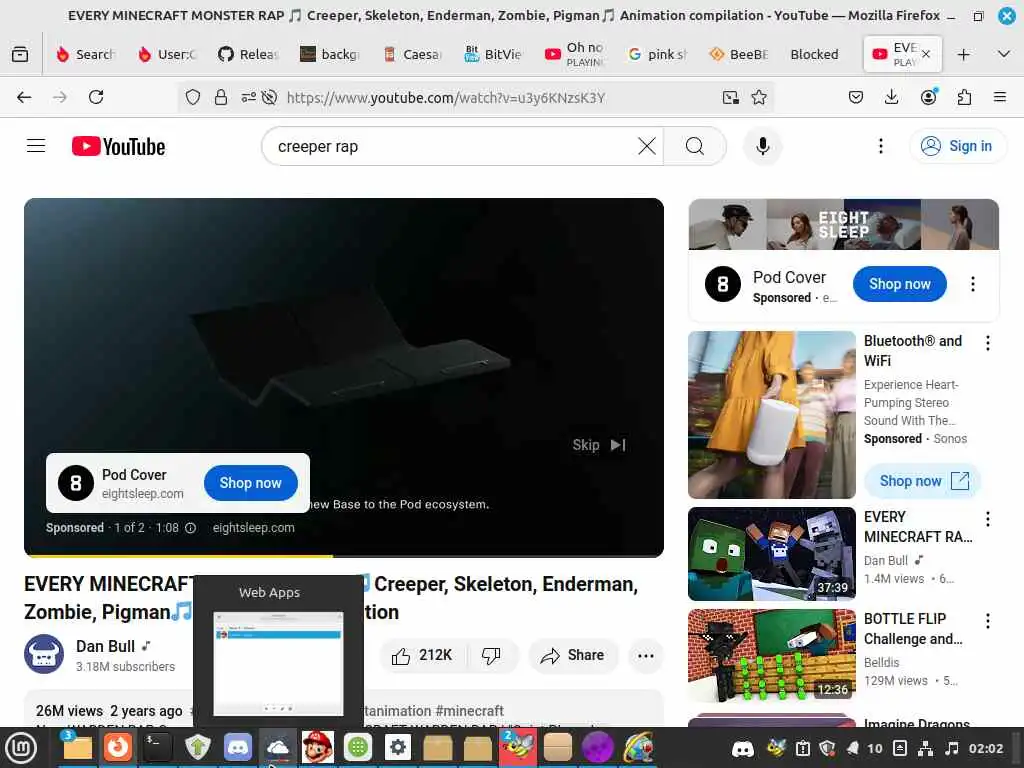Play EVERY MINECRAFT RA... 37:39 video
This screenshot has height=768, width=1024.
[x=771, y=554]
